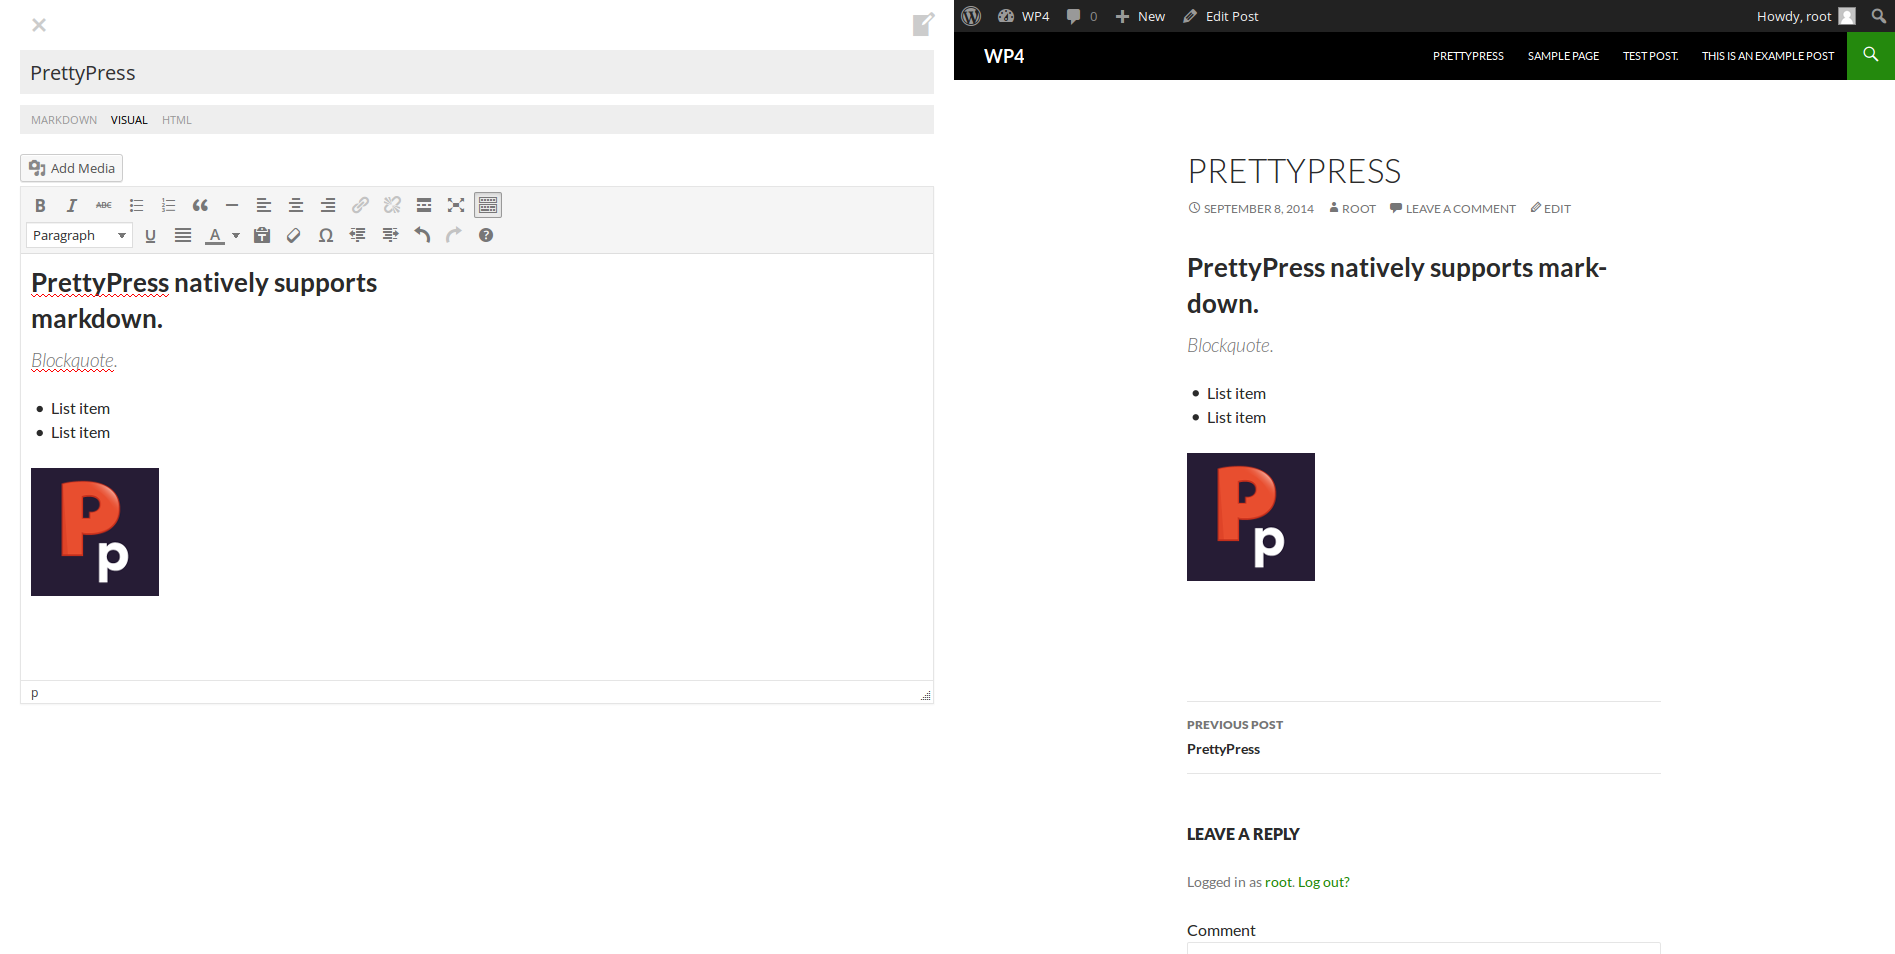Image resolution: width=1895 pixels, height=954 pixels.
Task: Close the PrettyPress editor with the X
Action: point(39,25)
